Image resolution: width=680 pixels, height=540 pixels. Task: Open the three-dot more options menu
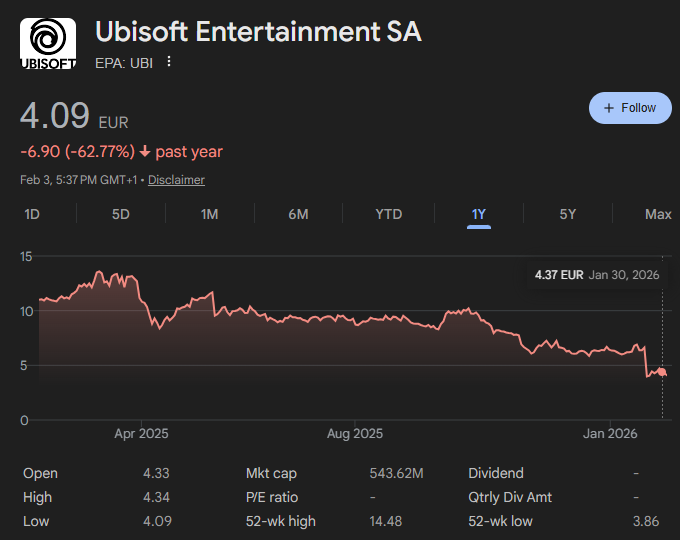coord(169,62)
